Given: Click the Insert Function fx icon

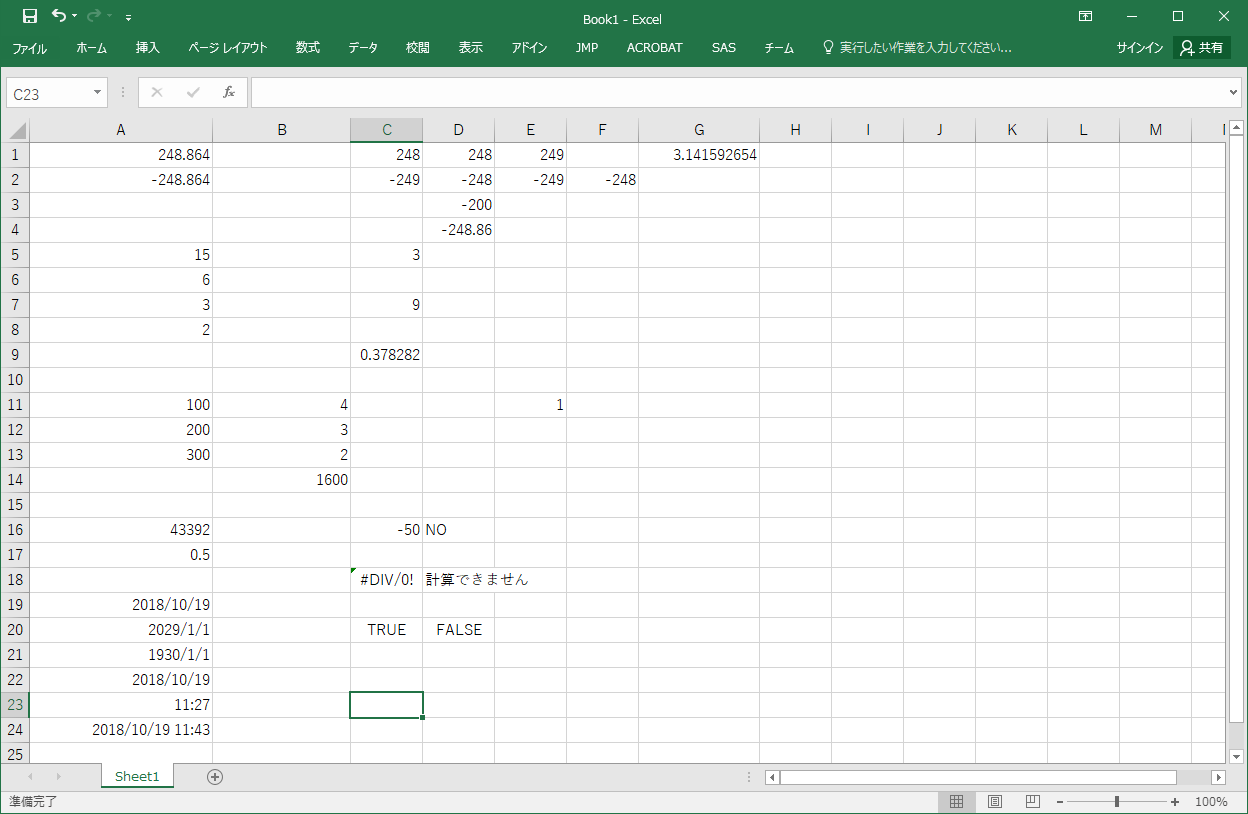Looking at the screenshot, I should pyautogui.click(x=228, y=93).
